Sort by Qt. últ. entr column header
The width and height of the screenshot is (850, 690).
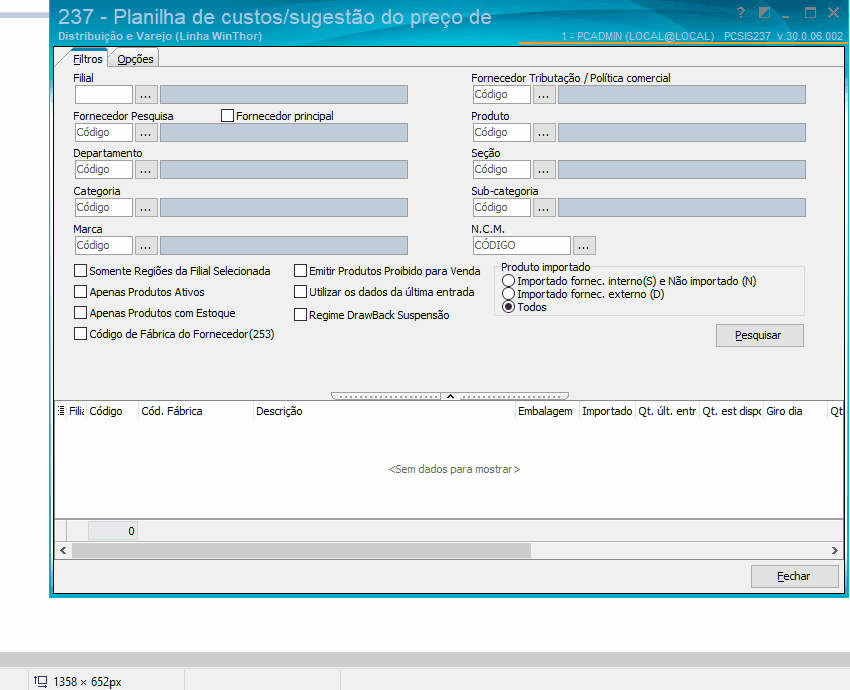tap(668, 411)
